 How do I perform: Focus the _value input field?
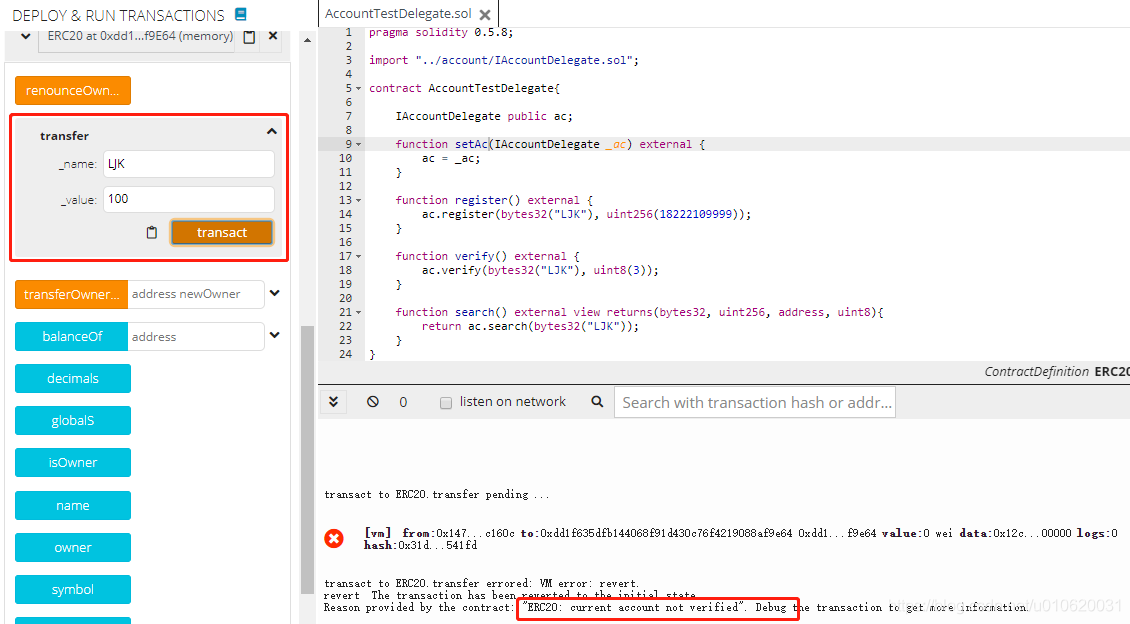tap(189, 199)
